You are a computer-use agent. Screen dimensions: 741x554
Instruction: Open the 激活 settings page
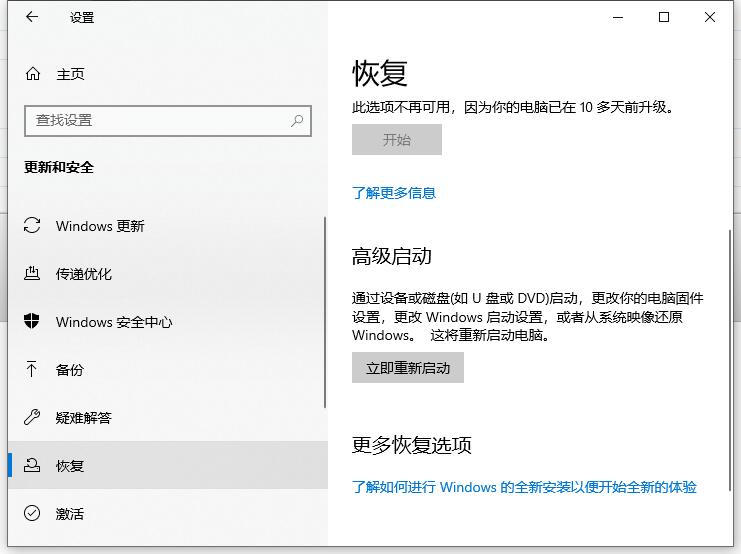[x=168, y=513]
